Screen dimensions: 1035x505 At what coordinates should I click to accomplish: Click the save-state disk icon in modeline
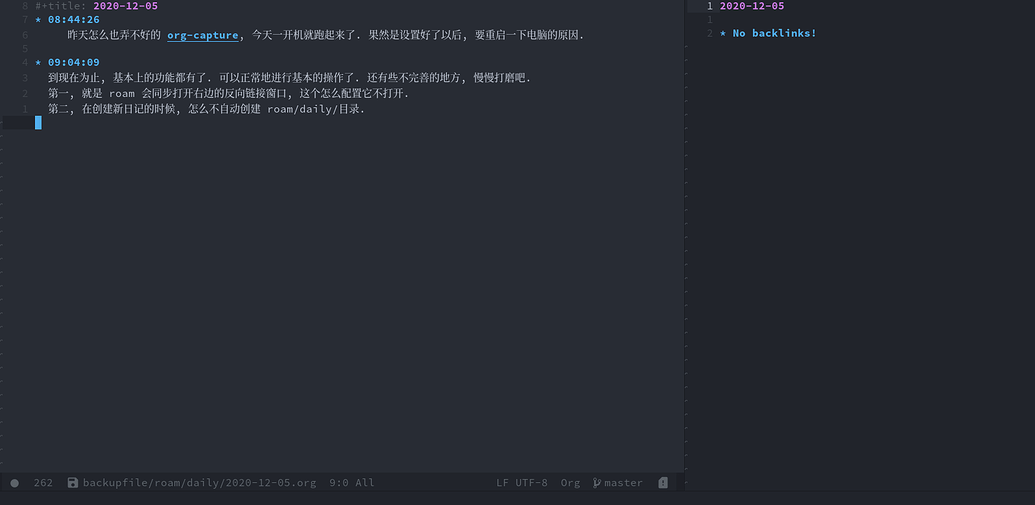[x=73, y=483]
